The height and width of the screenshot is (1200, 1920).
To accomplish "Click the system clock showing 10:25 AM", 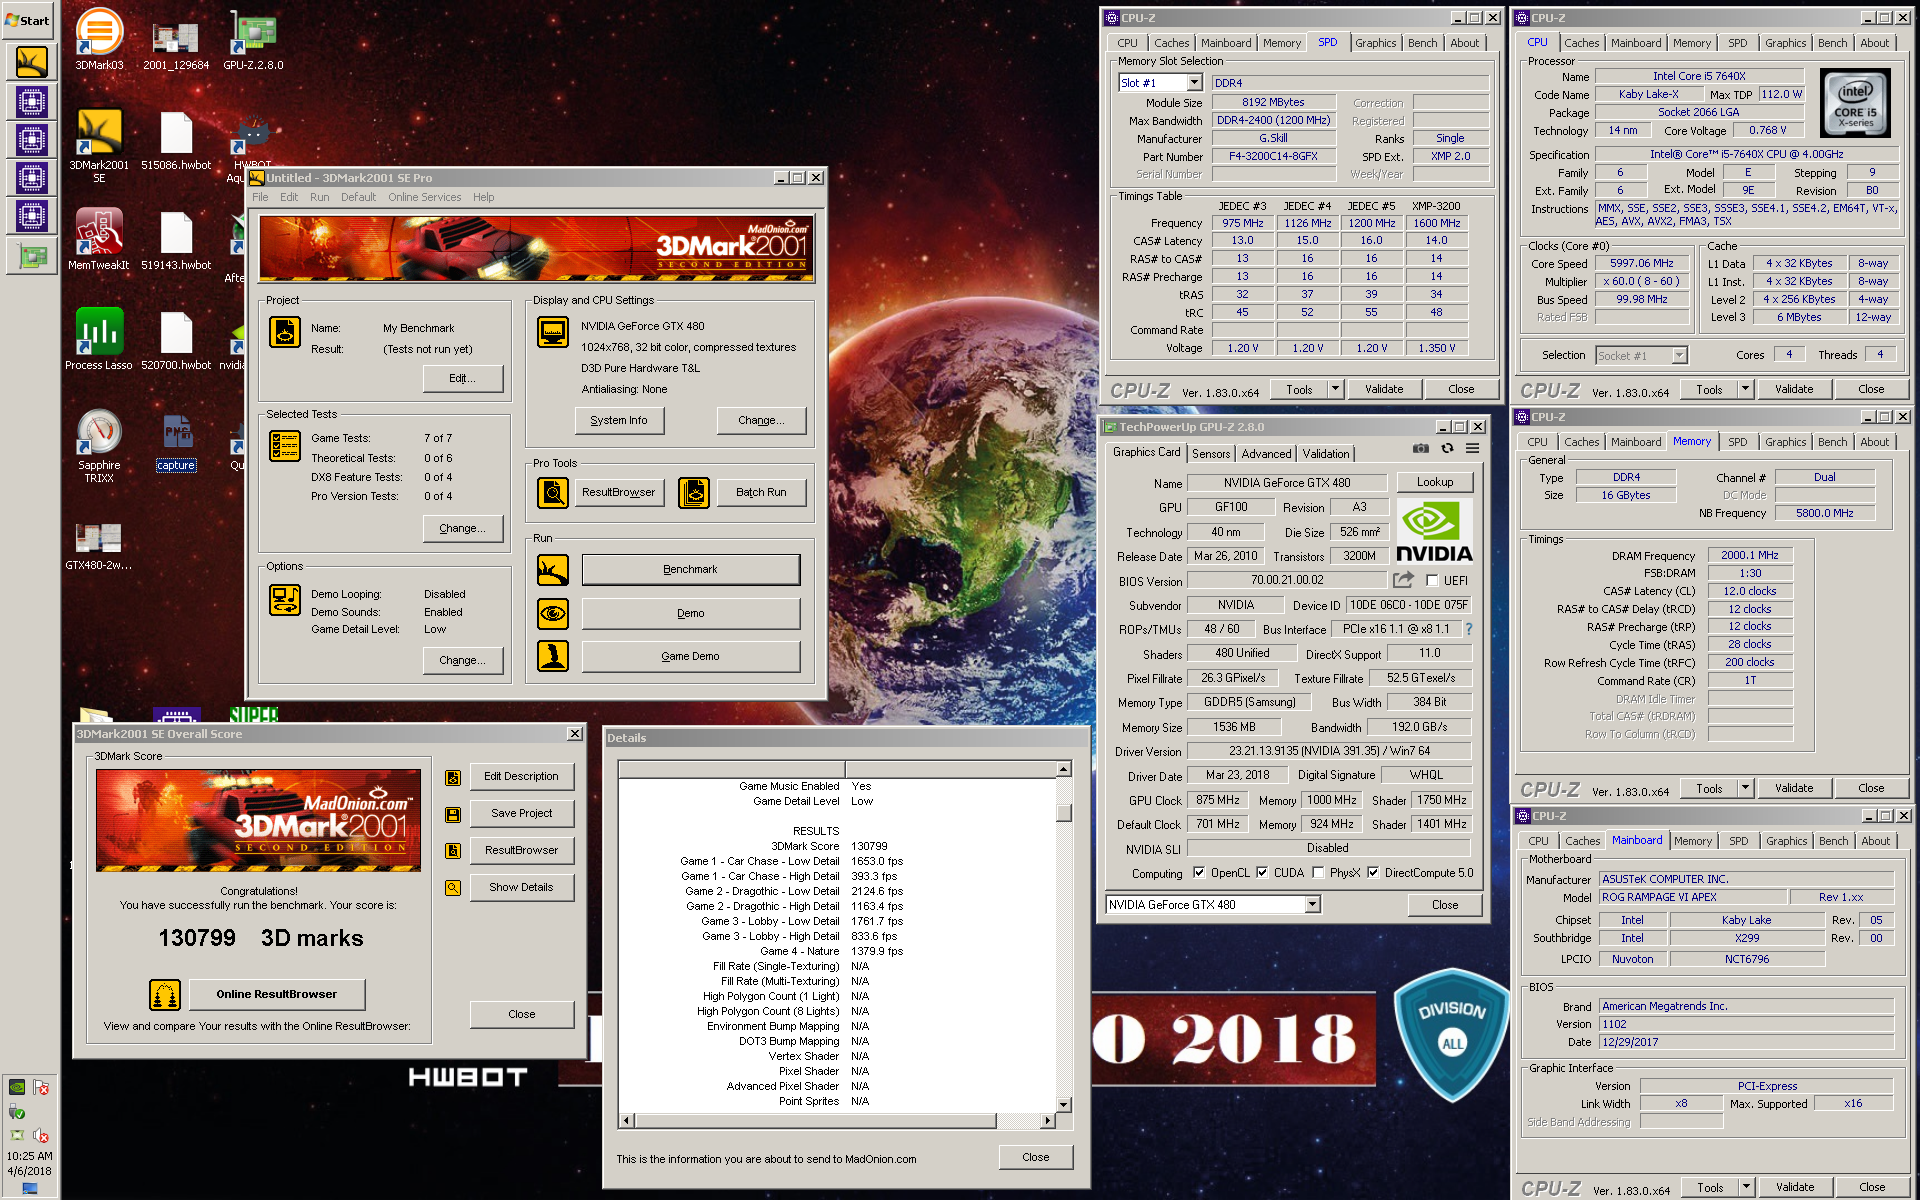I will point(30,1155).
